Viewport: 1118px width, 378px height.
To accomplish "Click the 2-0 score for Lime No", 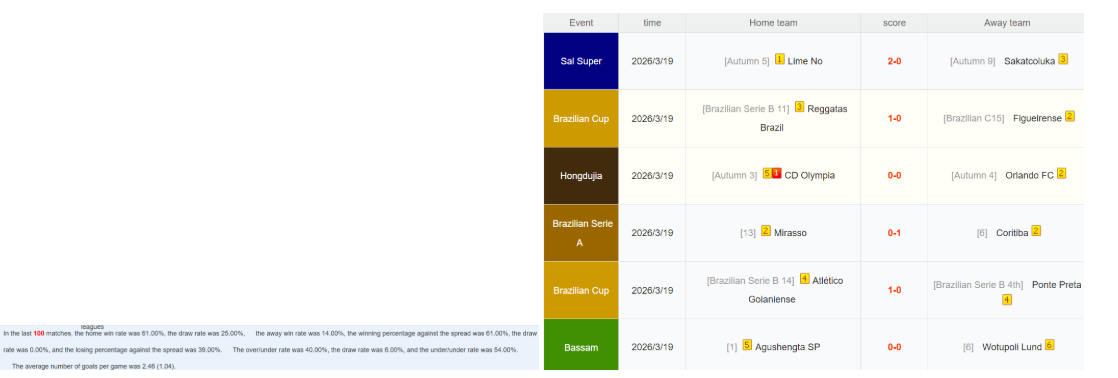I will 894,61.
